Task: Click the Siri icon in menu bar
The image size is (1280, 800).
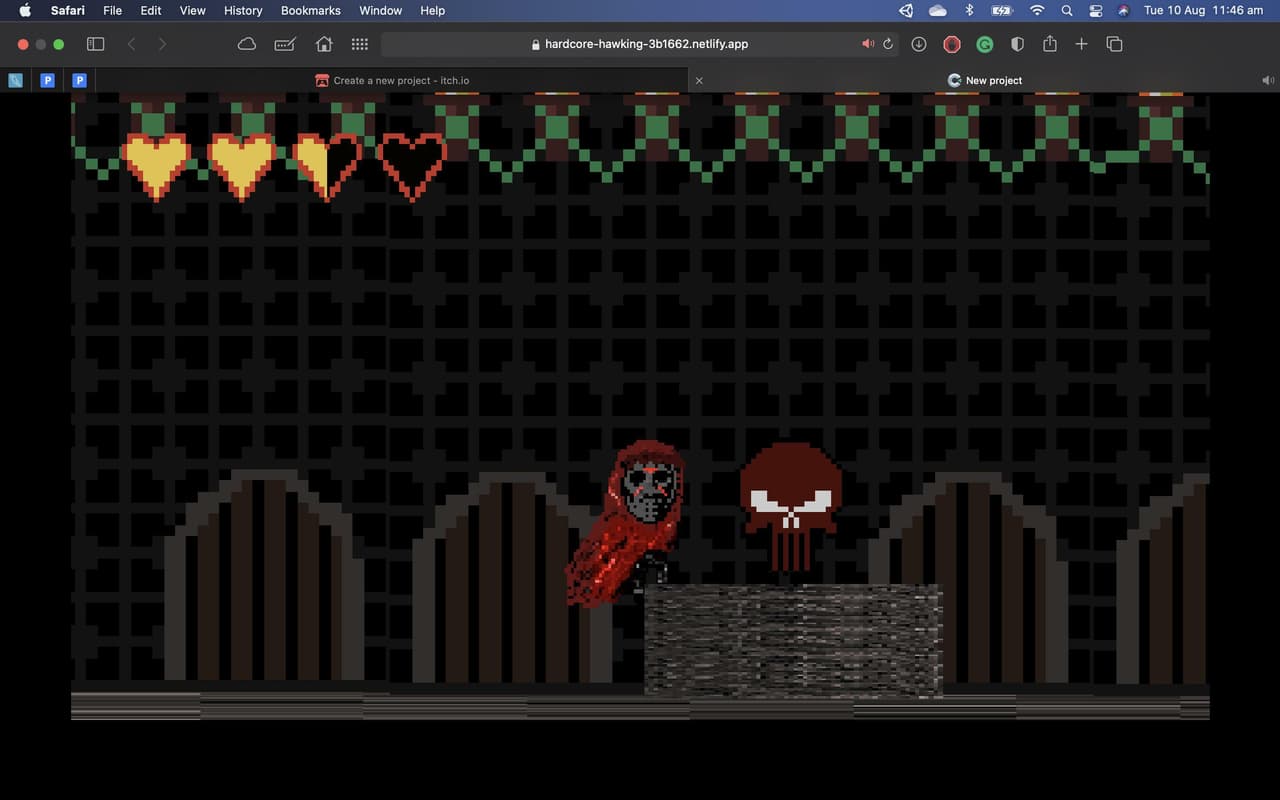Action: [1123, 10]
